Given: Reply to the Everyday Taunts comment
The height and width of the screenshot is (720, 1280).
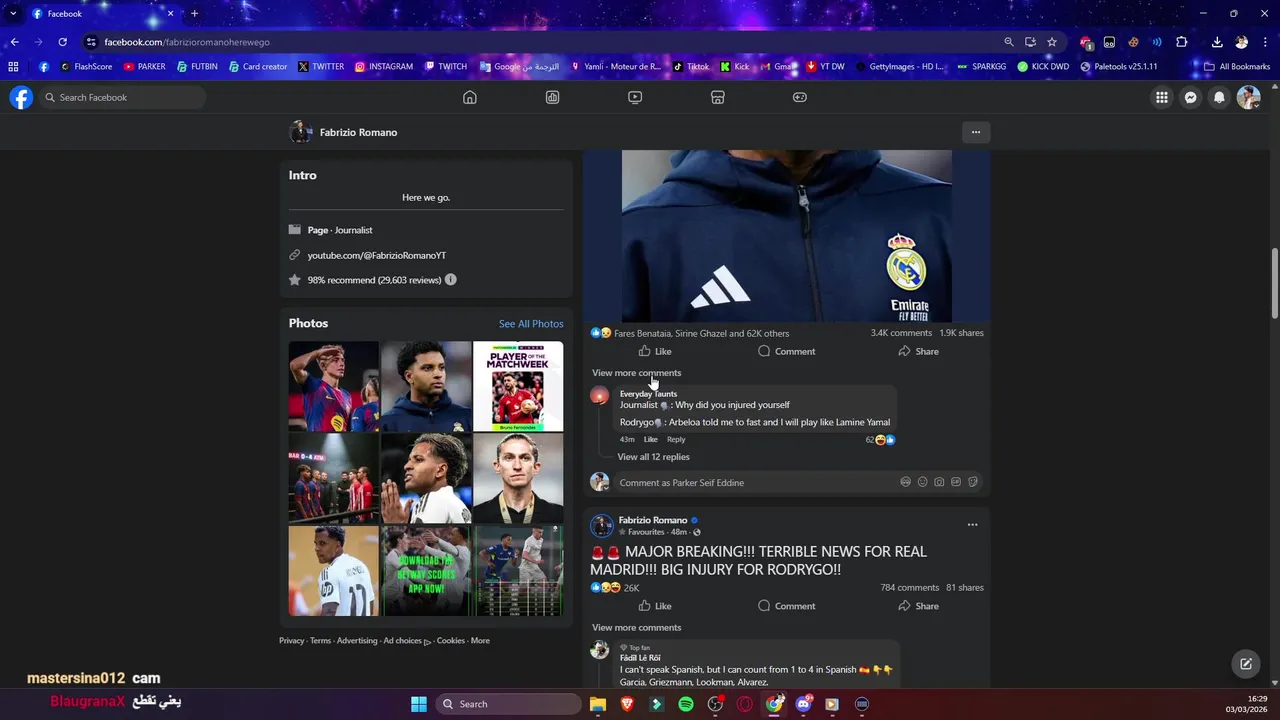Looking at the screenshot, I should tap(676, 440).
